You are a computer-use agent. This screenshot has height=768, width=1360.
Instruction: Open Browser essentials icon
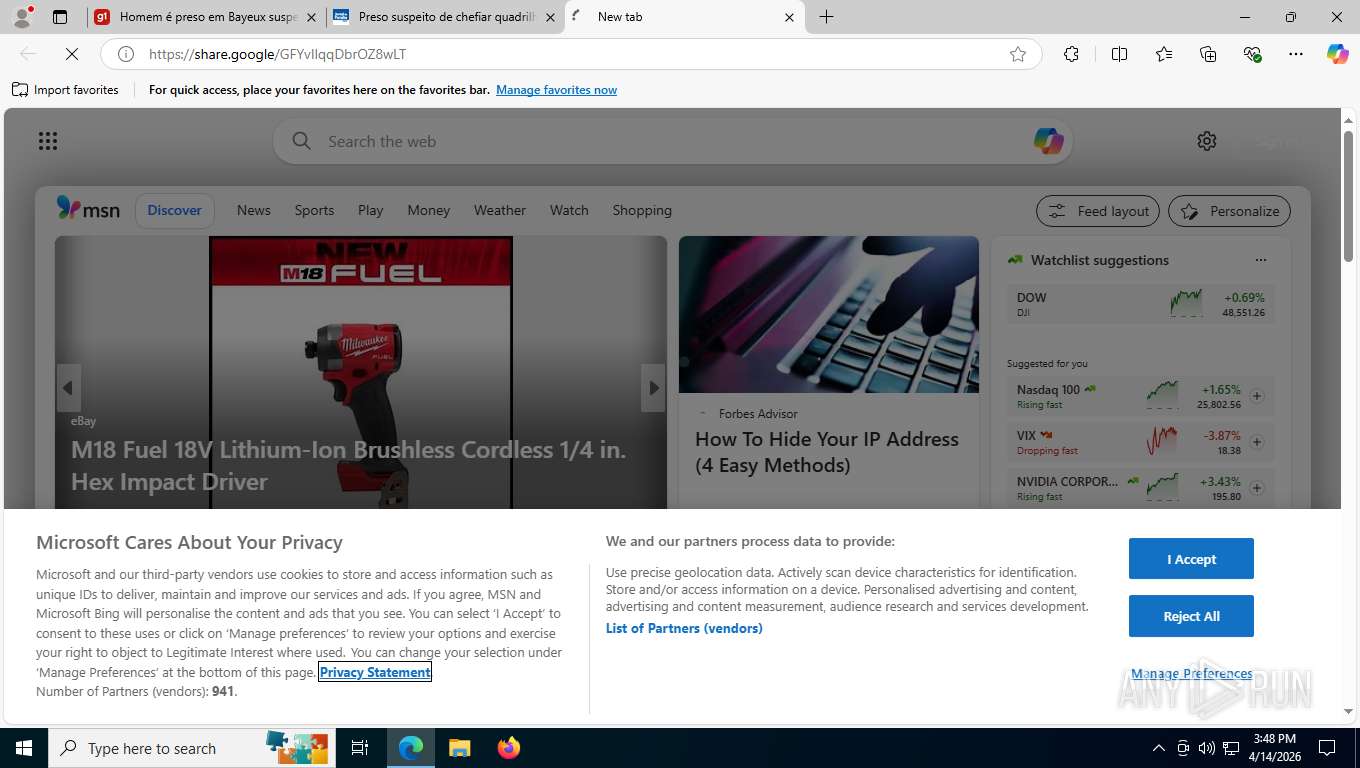click(x=1252, y=54)
